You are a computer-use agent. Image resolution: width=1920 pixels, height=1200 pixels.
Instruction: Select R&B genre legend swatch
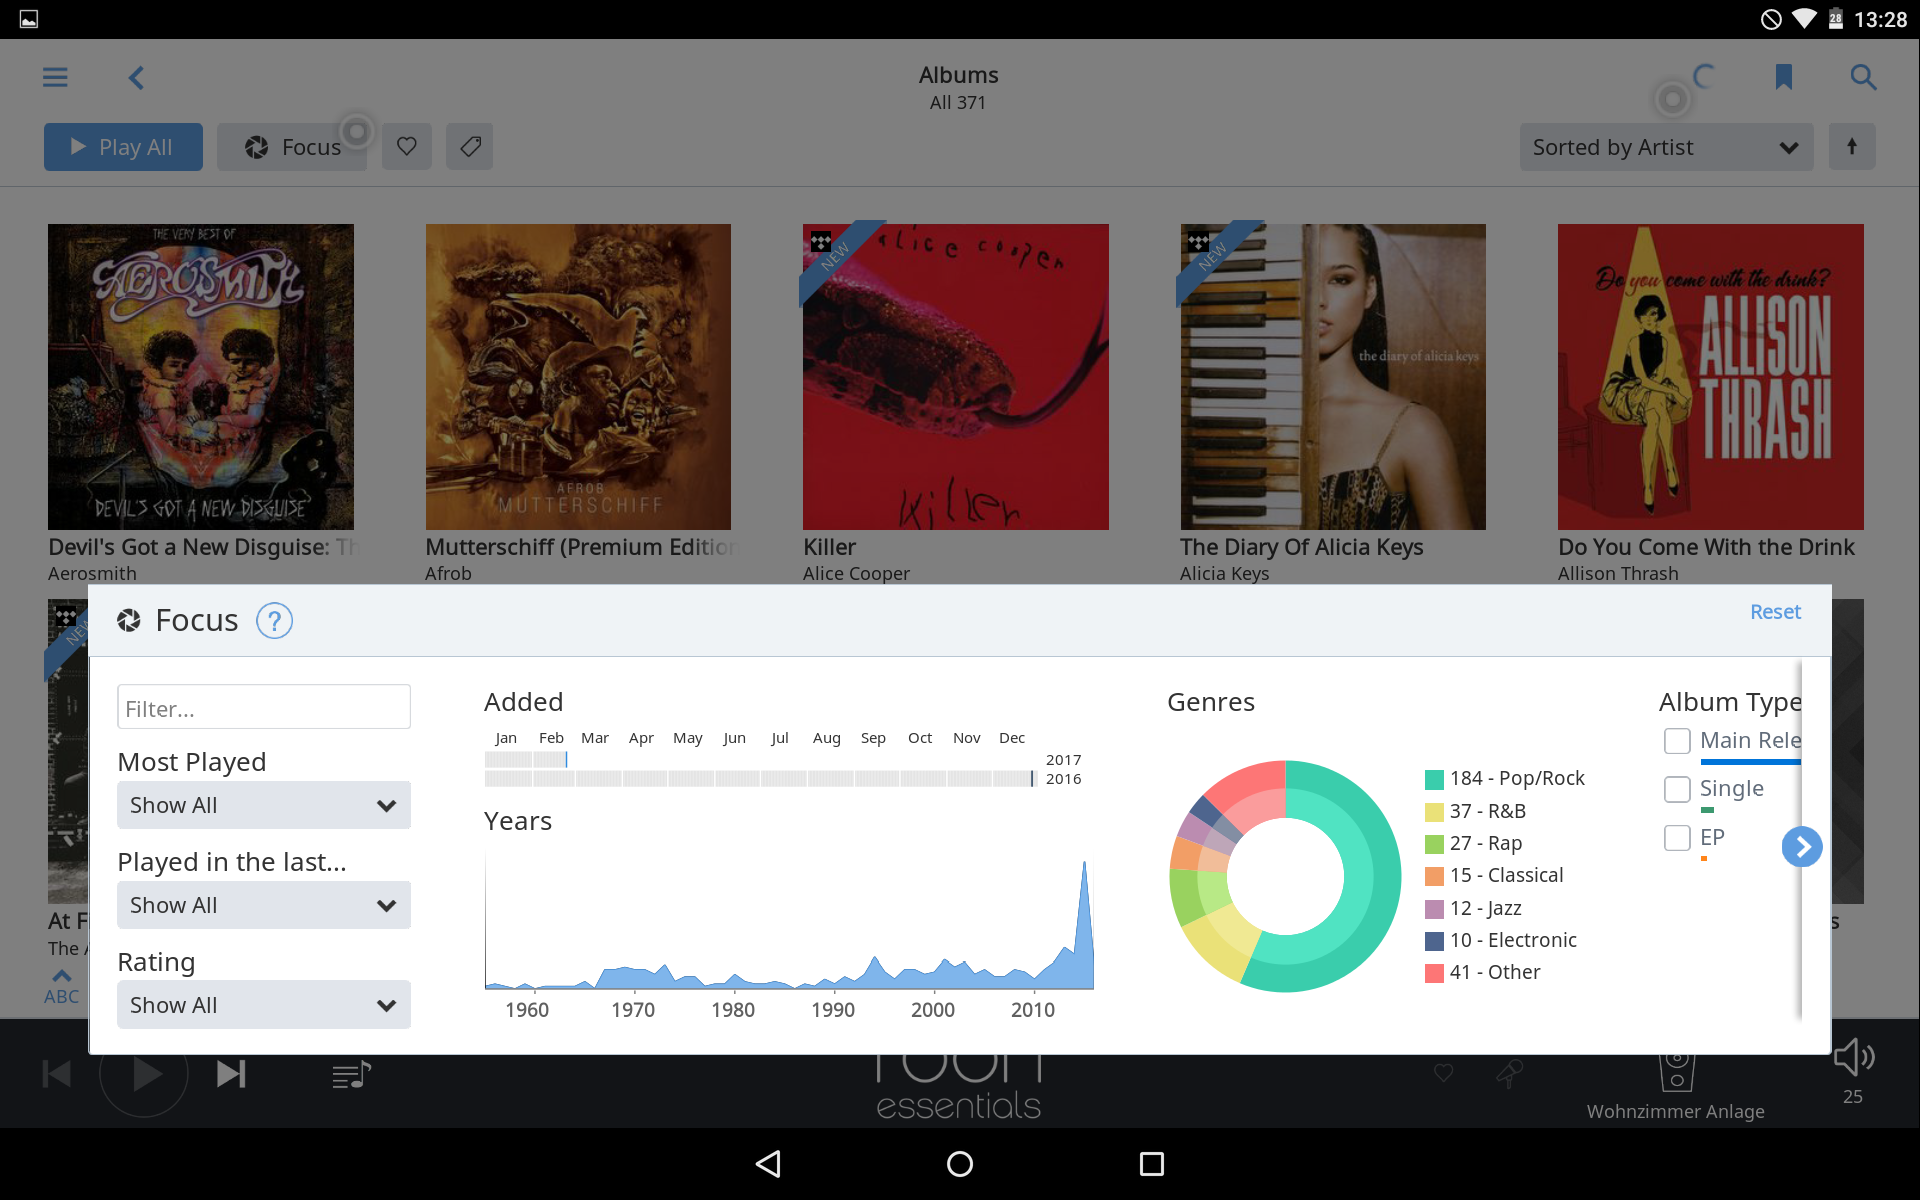pos(1434,812)
